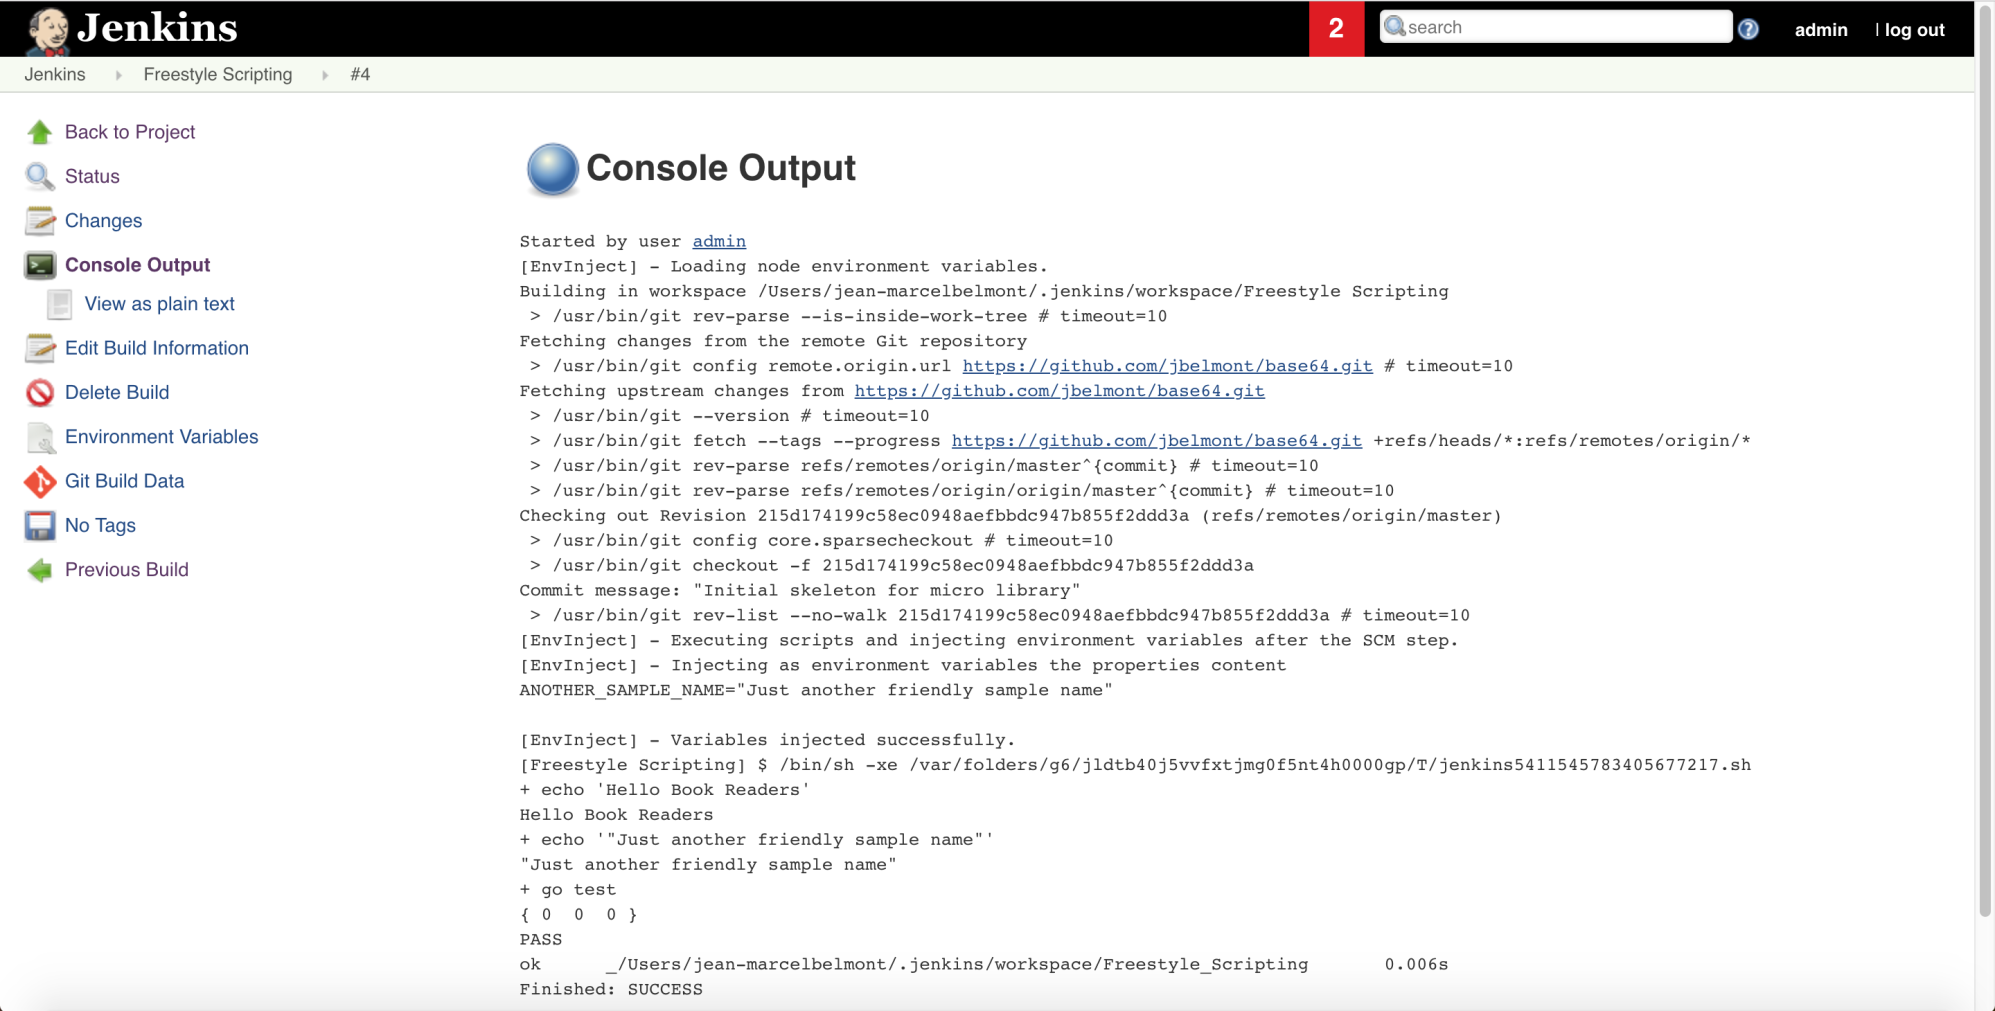Open Freestyle Scripting breadcrumb
The width and height of the screenshot is (1995, 1011).
pos(218,75)
